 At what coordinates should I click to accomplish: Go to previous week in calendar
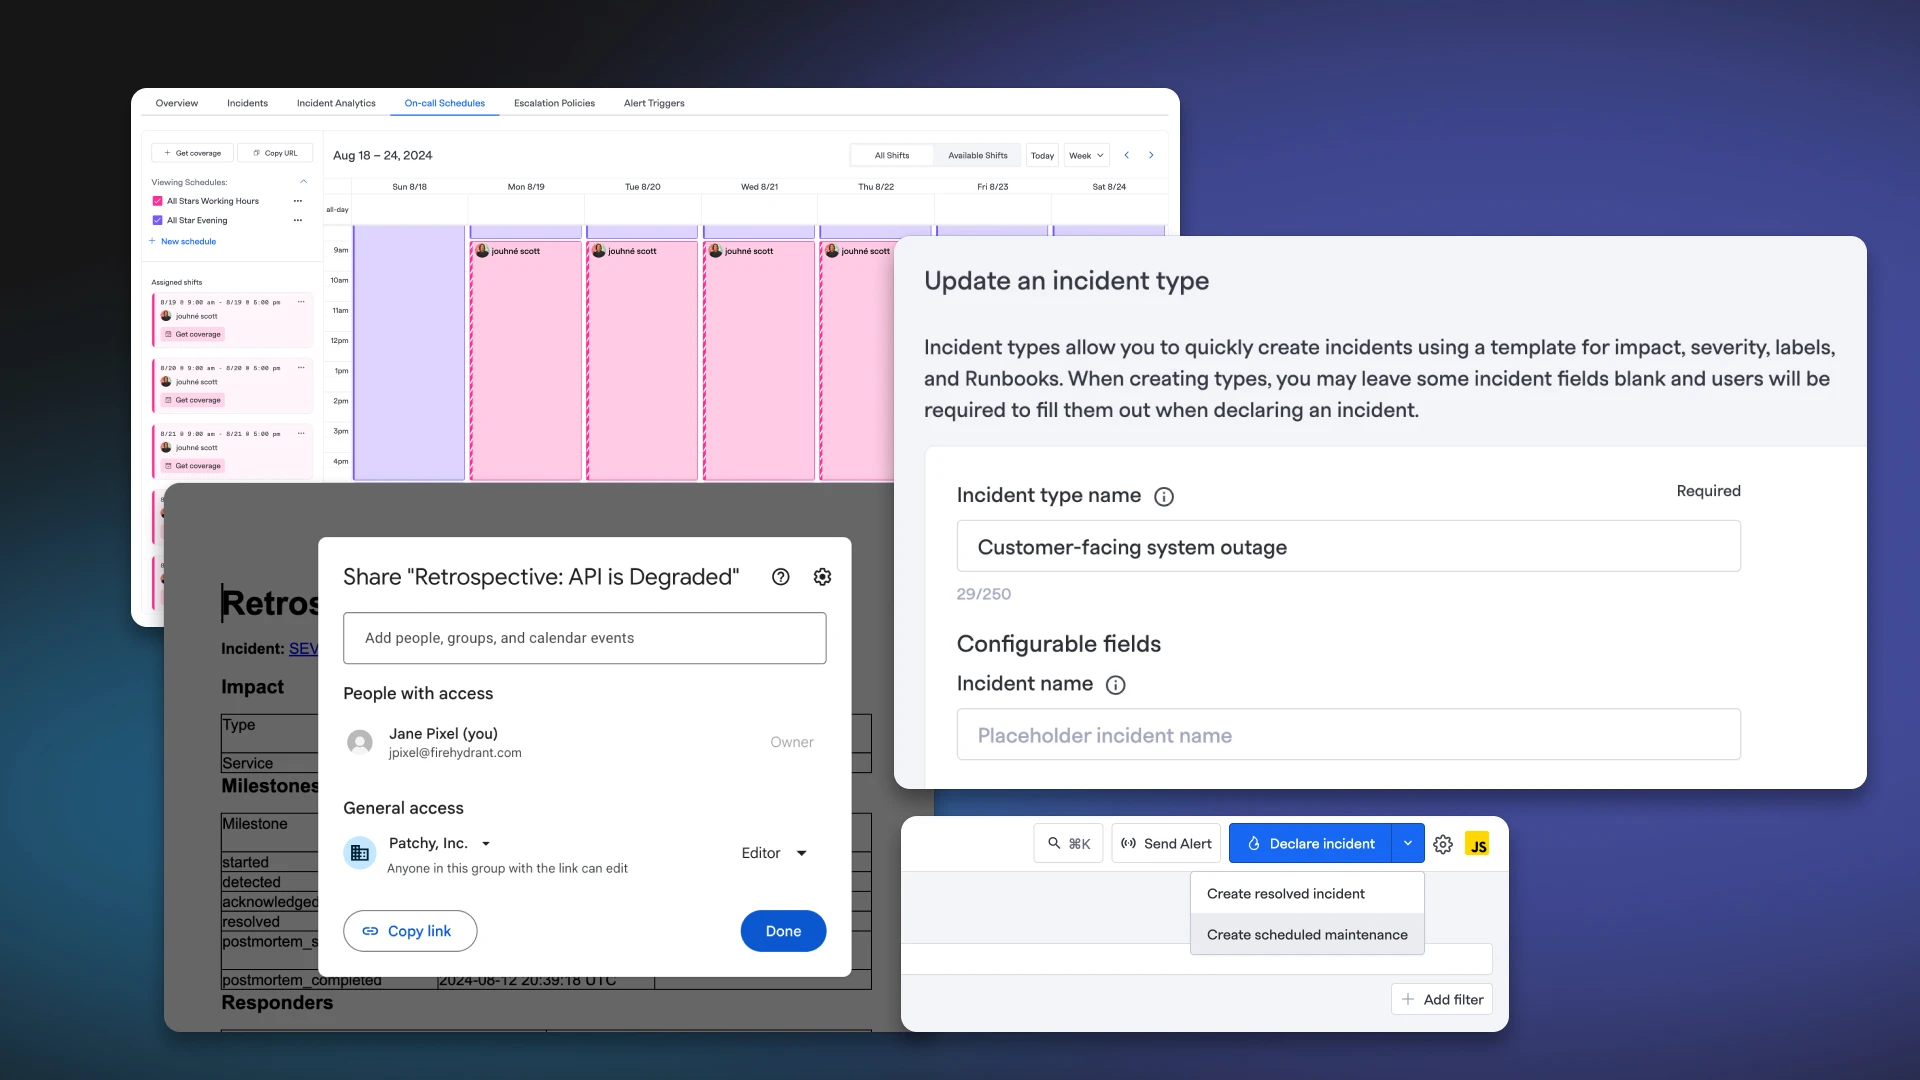pos(1127,155)
